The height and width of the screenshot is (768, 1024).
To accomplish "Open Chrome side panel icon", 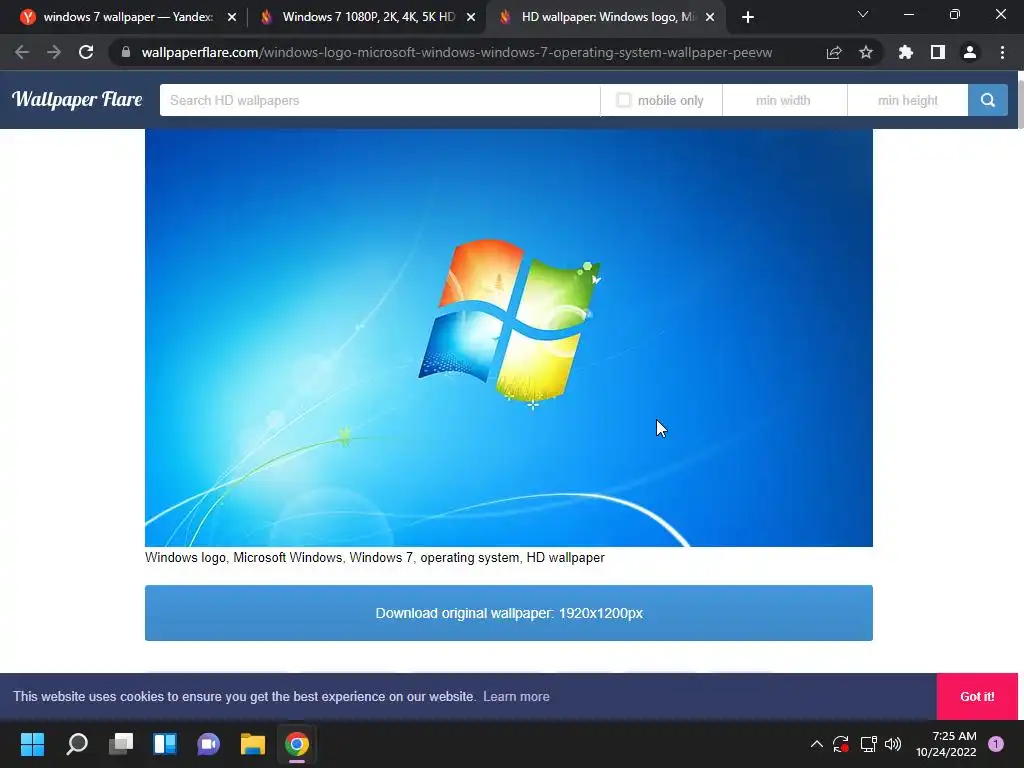I will click(x=937, y=52).
